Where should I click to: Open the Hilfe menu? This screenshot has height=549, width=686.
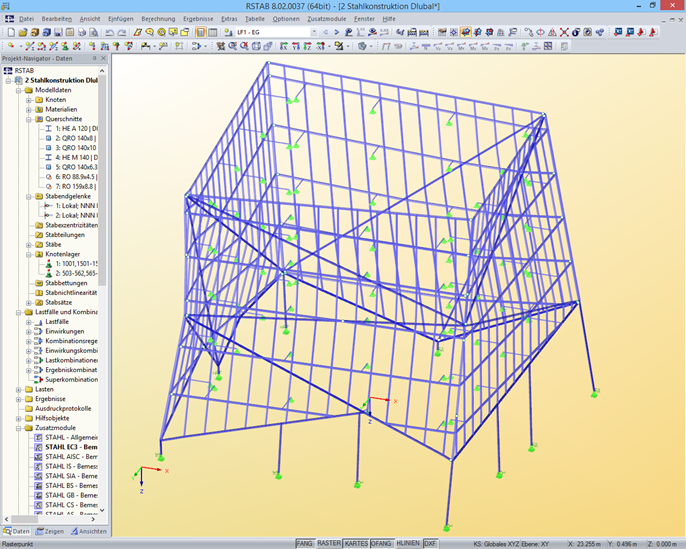[x=388, y=19]
